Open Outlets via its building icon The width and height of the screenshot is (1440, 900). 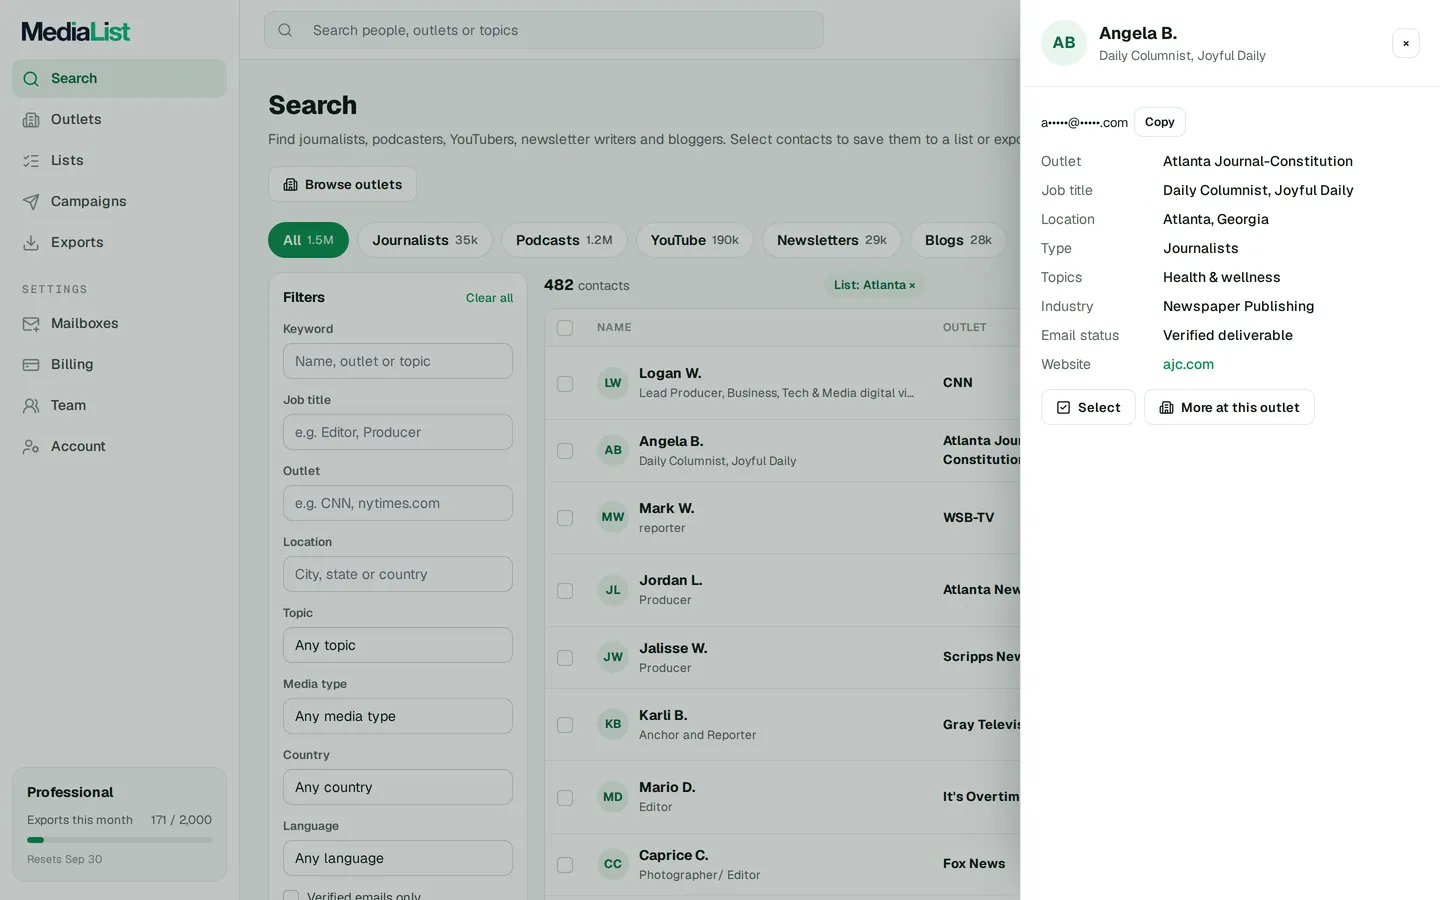[31, 119]
